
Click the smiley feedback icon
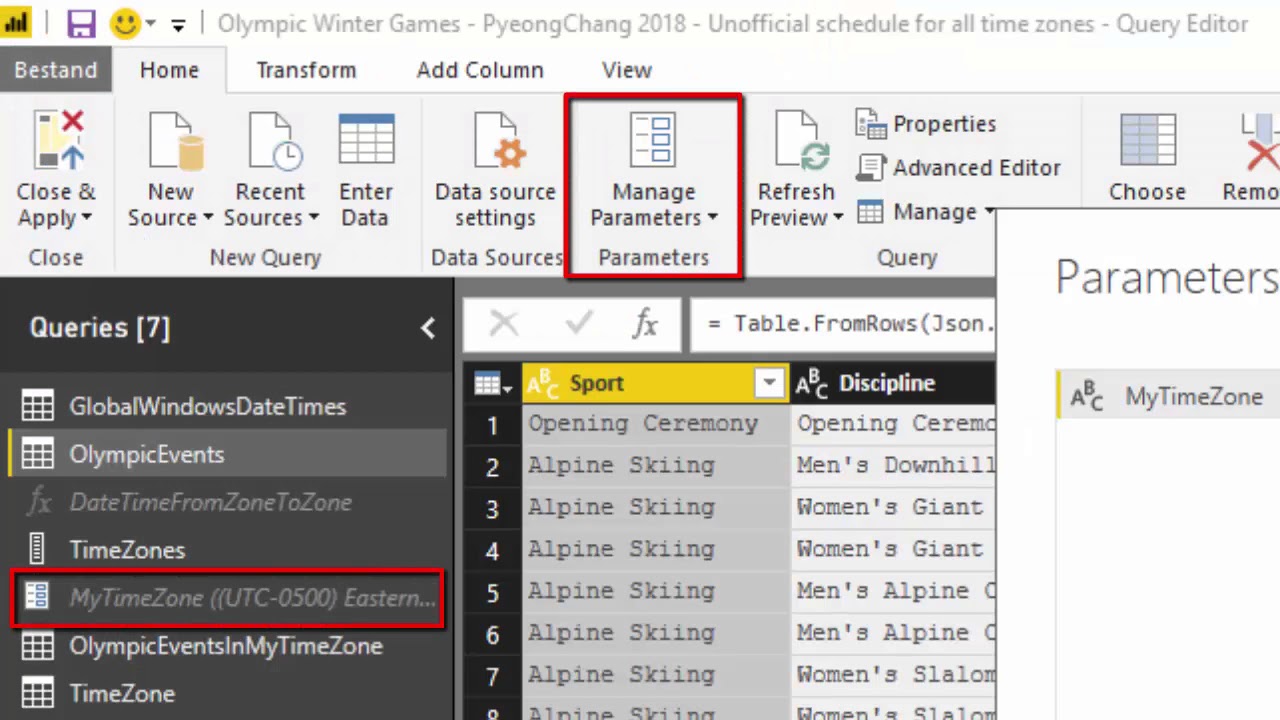pos(125,23)
